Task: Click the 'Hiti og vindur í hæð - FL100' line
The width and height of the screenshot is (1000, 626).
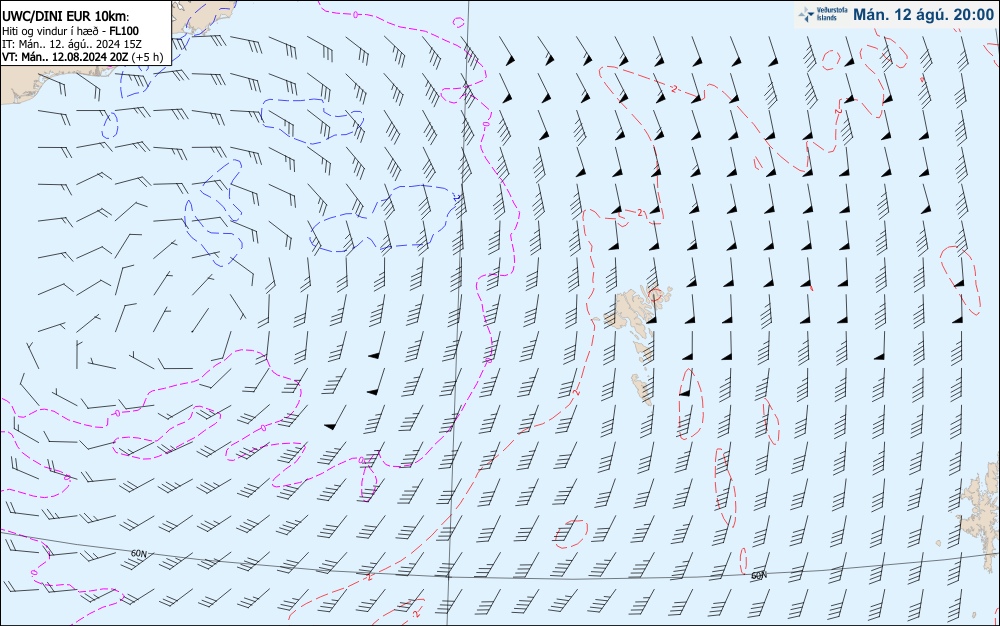Action: click(x=70, y=31)
